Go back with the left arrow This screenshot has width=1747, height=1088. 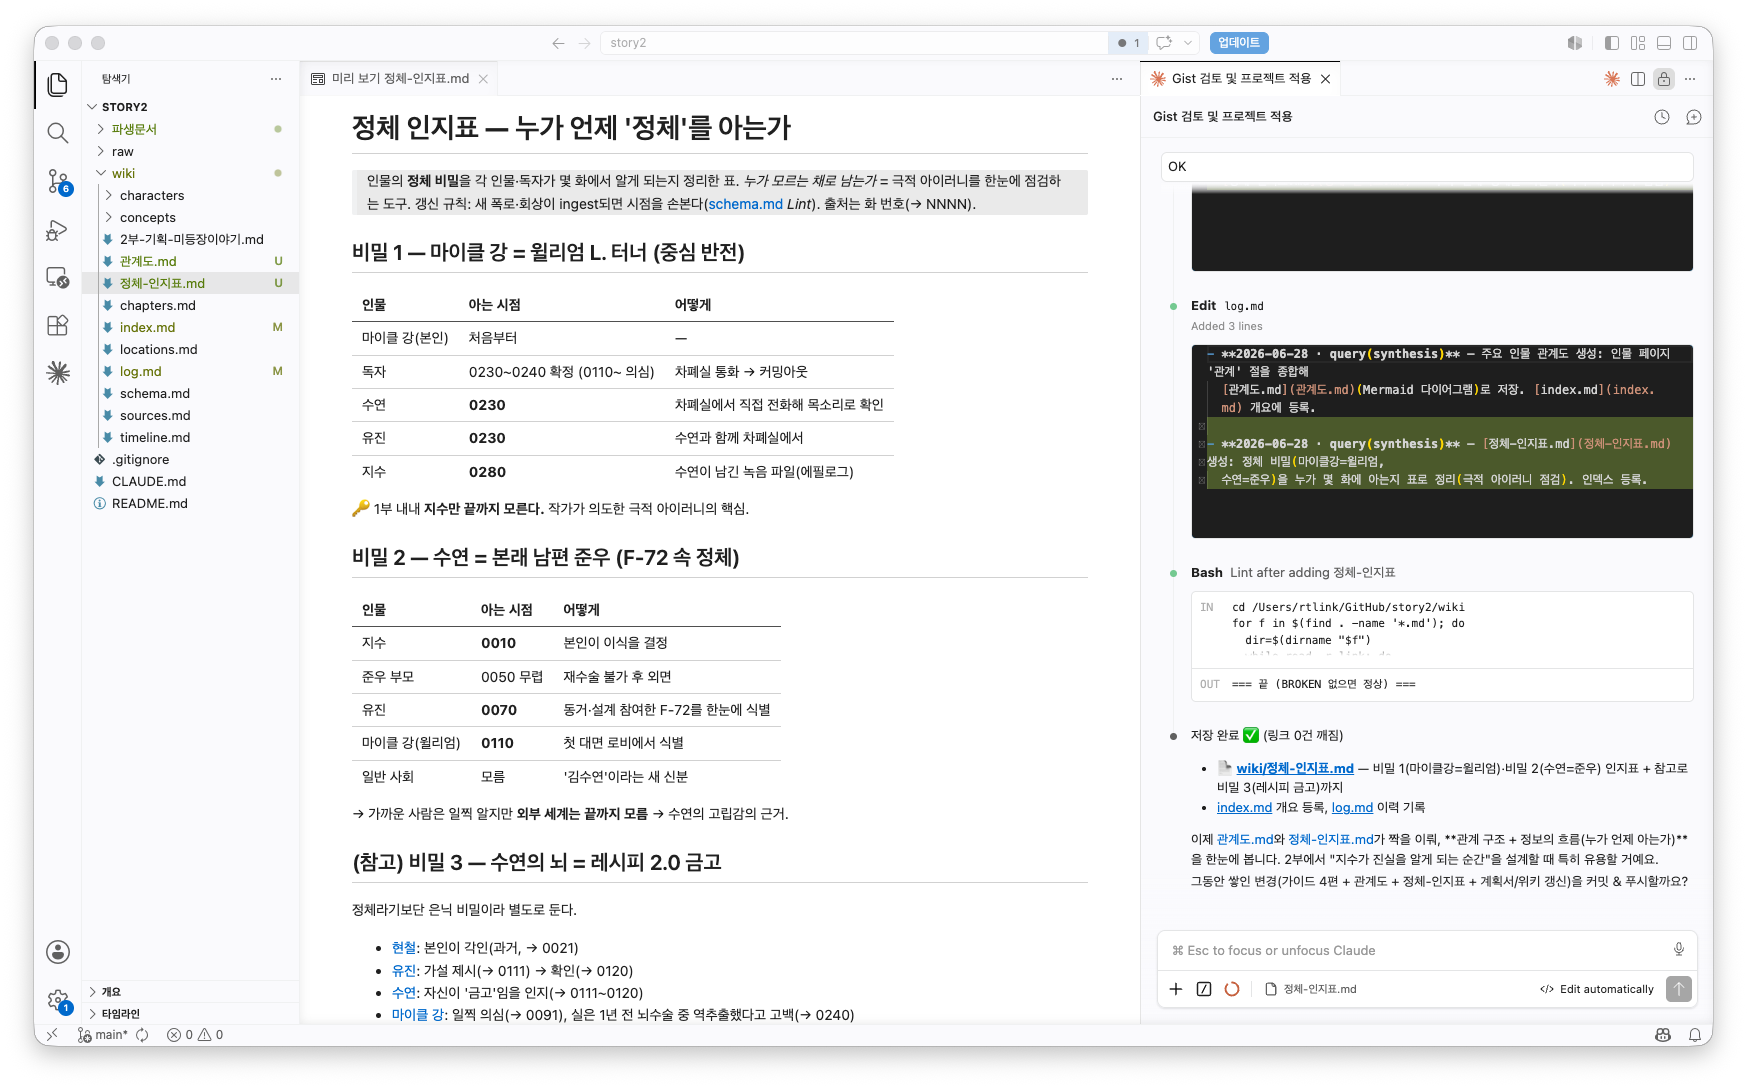tap(558, 43)
